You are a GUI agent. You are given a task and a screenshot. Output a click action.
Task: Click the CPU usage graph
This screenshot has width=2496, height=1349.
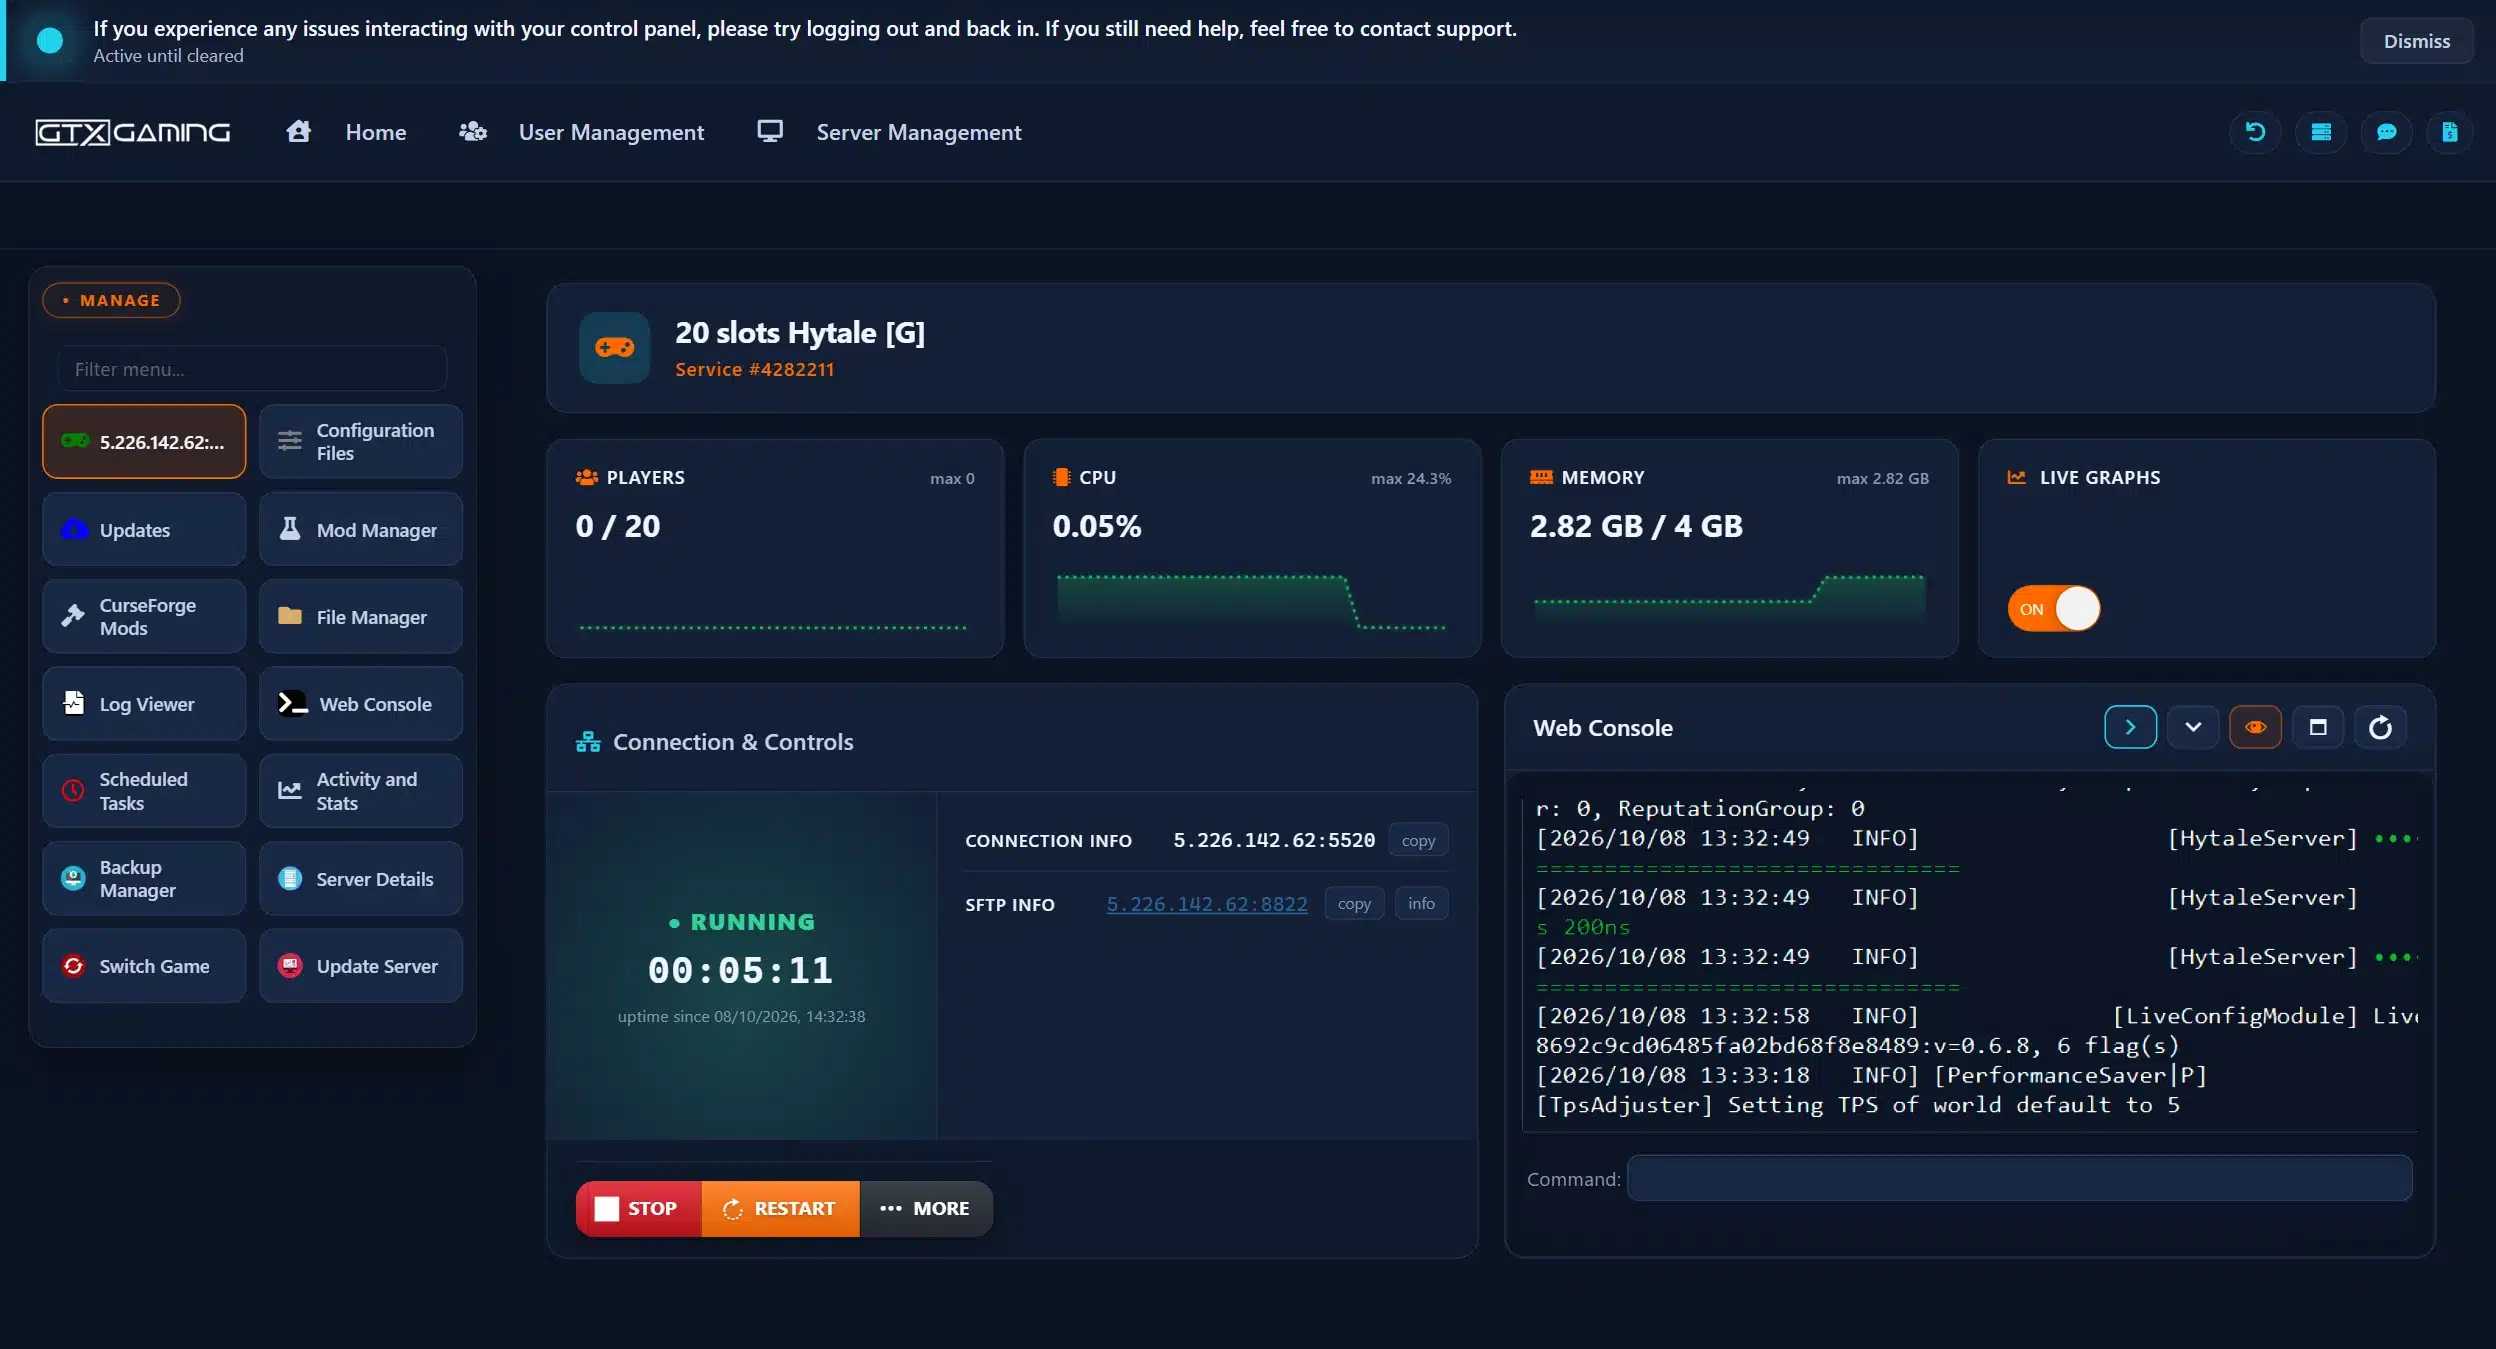[1251, 602]
